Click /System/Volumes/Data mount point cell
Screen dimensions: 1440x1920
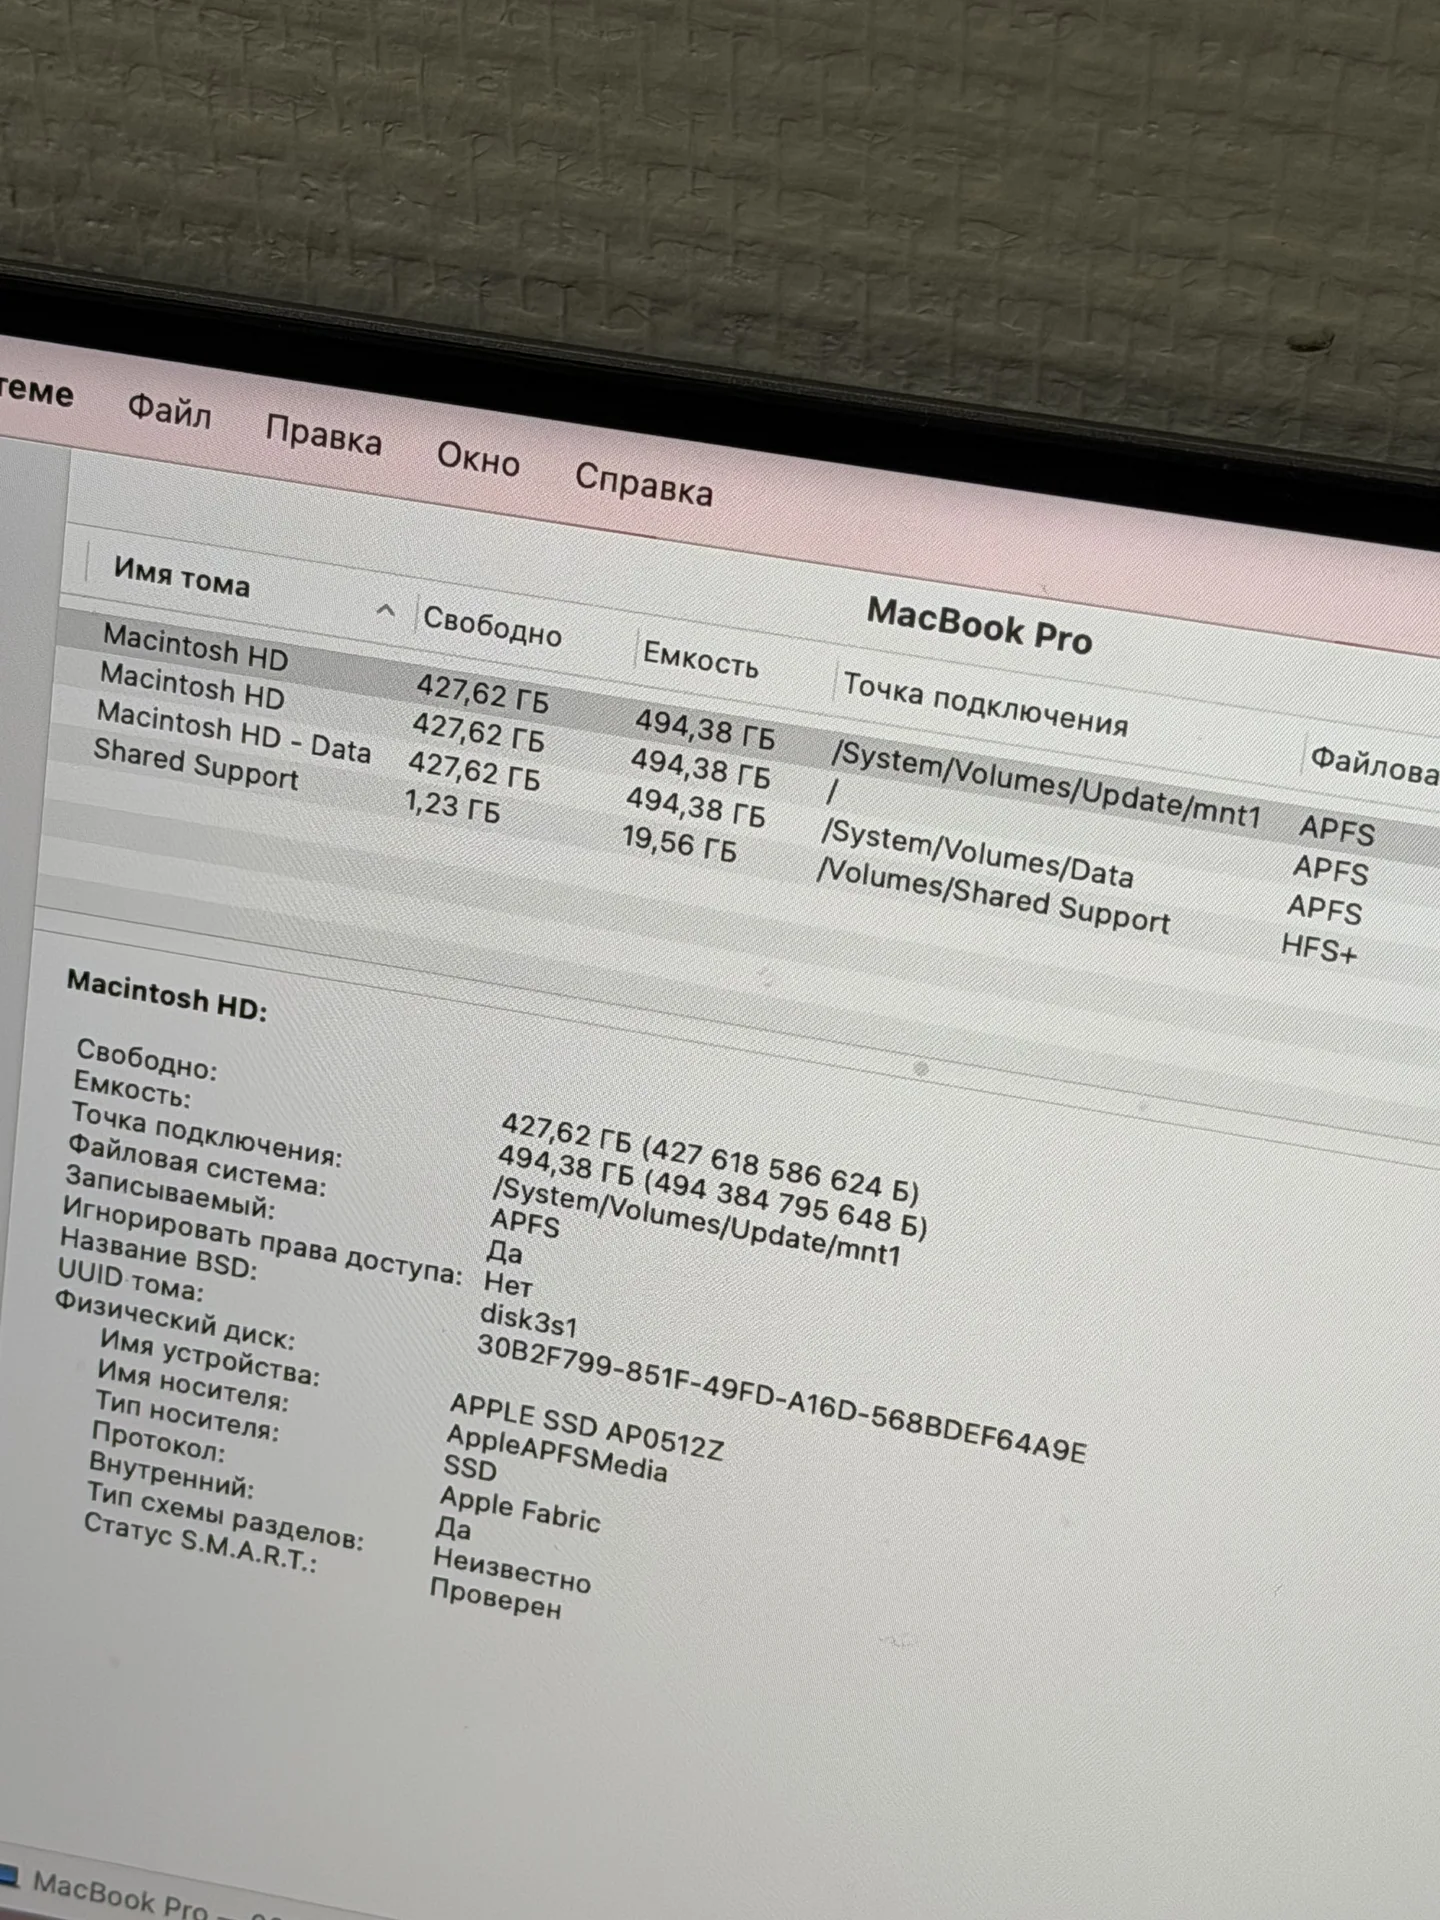[976, 853]
